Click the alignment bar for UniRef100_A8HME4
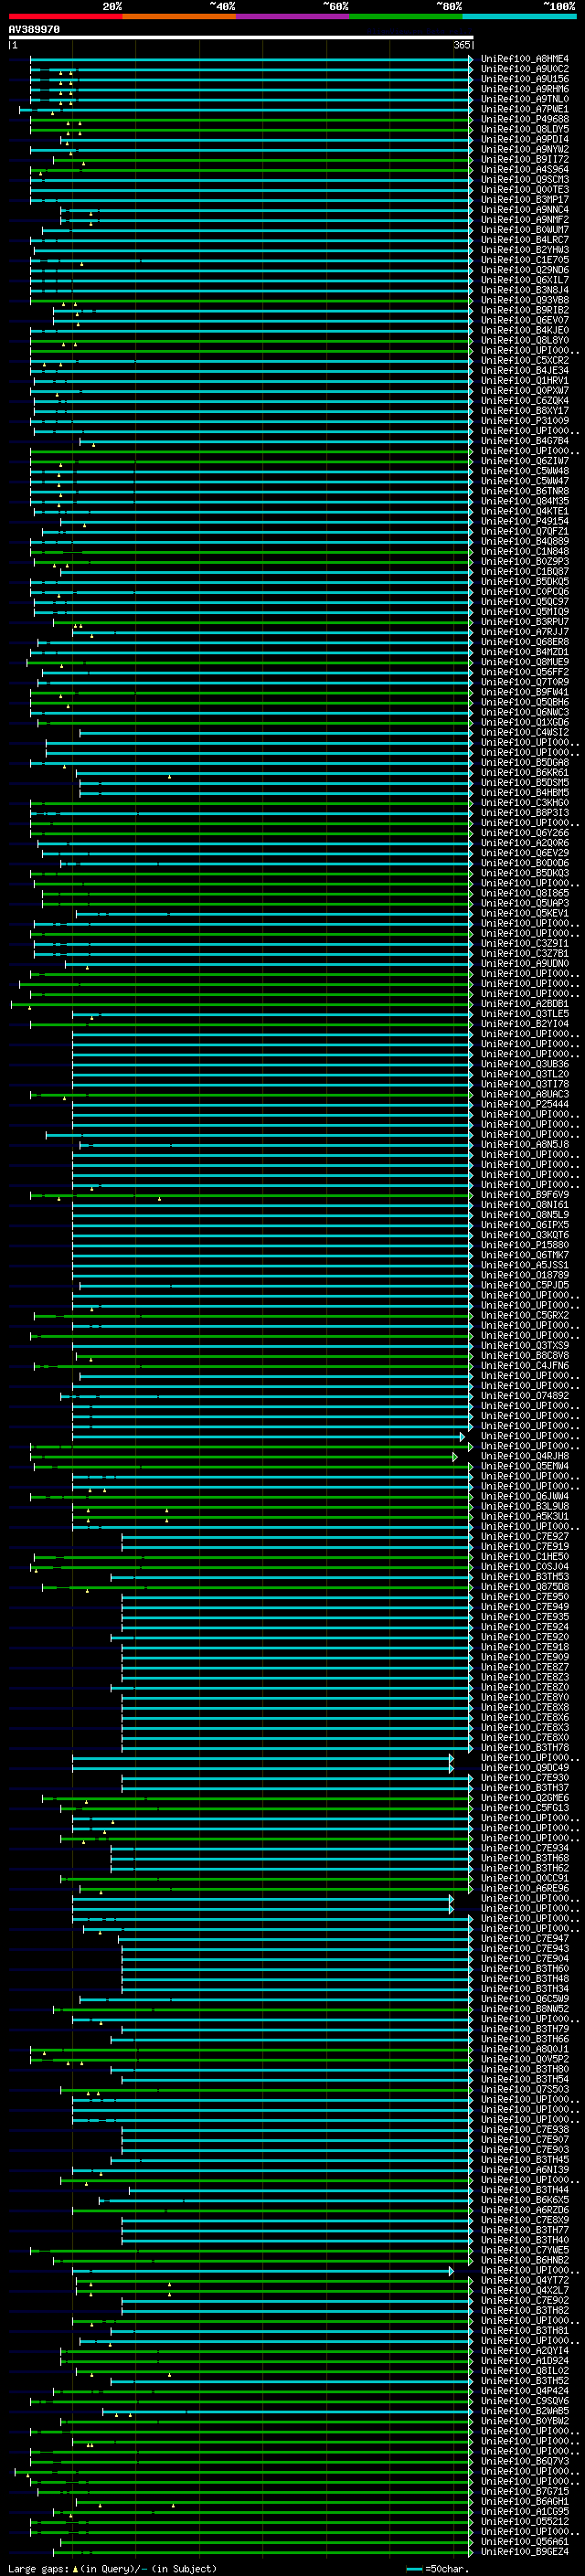 click(x=250, y=59)
